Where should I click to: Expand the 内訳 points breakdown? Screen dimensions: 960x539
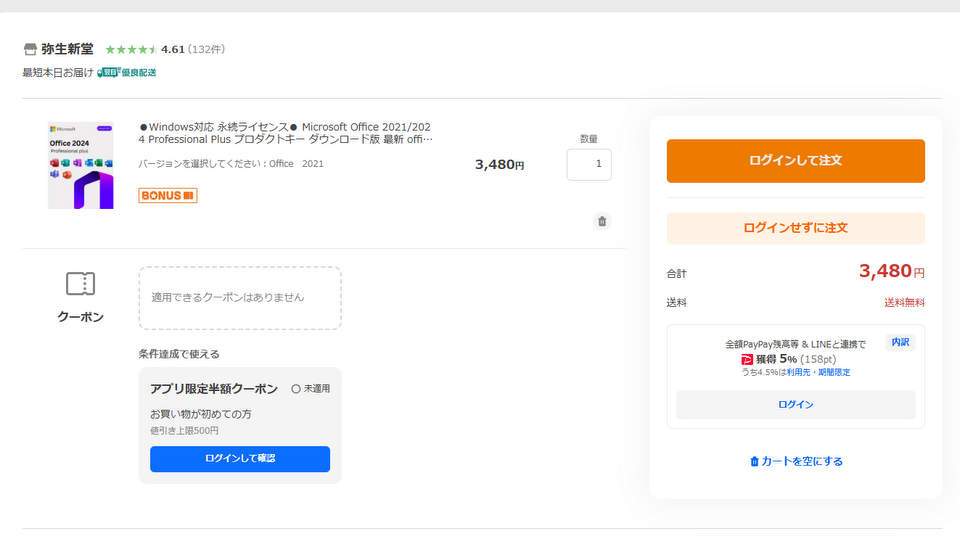(900, 342)
